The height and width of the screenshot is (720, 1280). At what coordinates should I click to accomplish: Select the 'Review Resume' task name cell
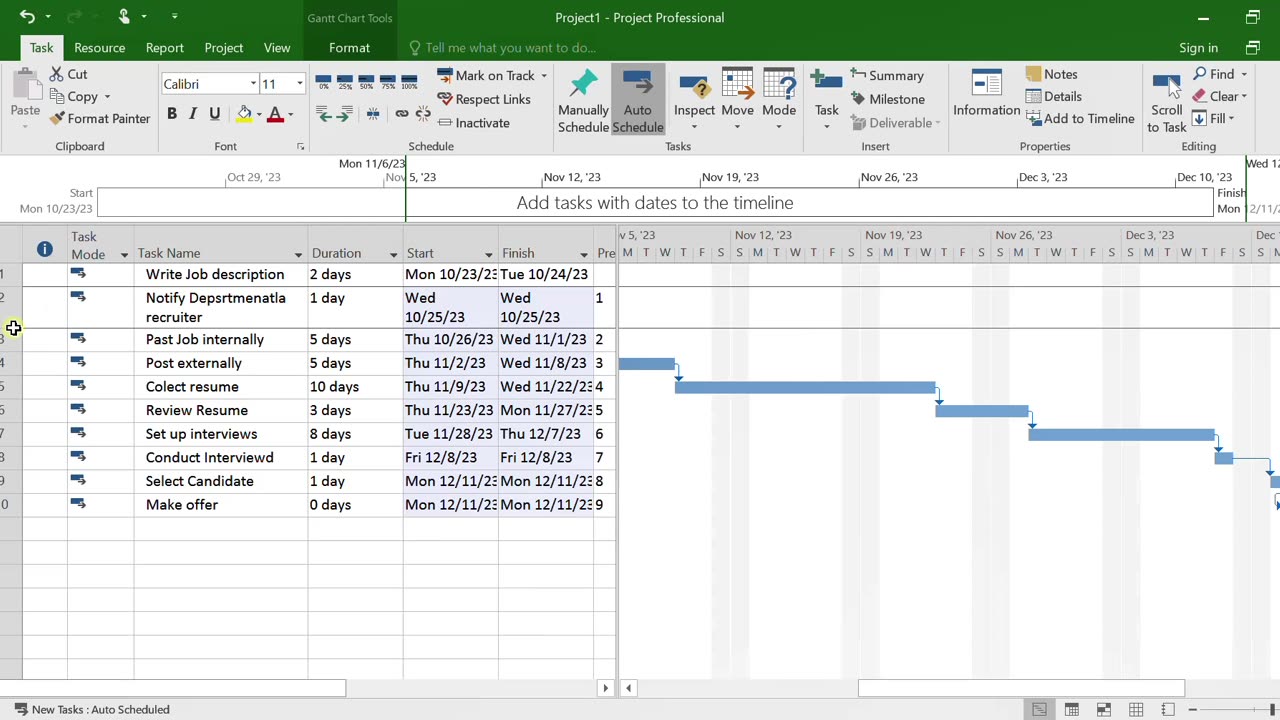221,410
